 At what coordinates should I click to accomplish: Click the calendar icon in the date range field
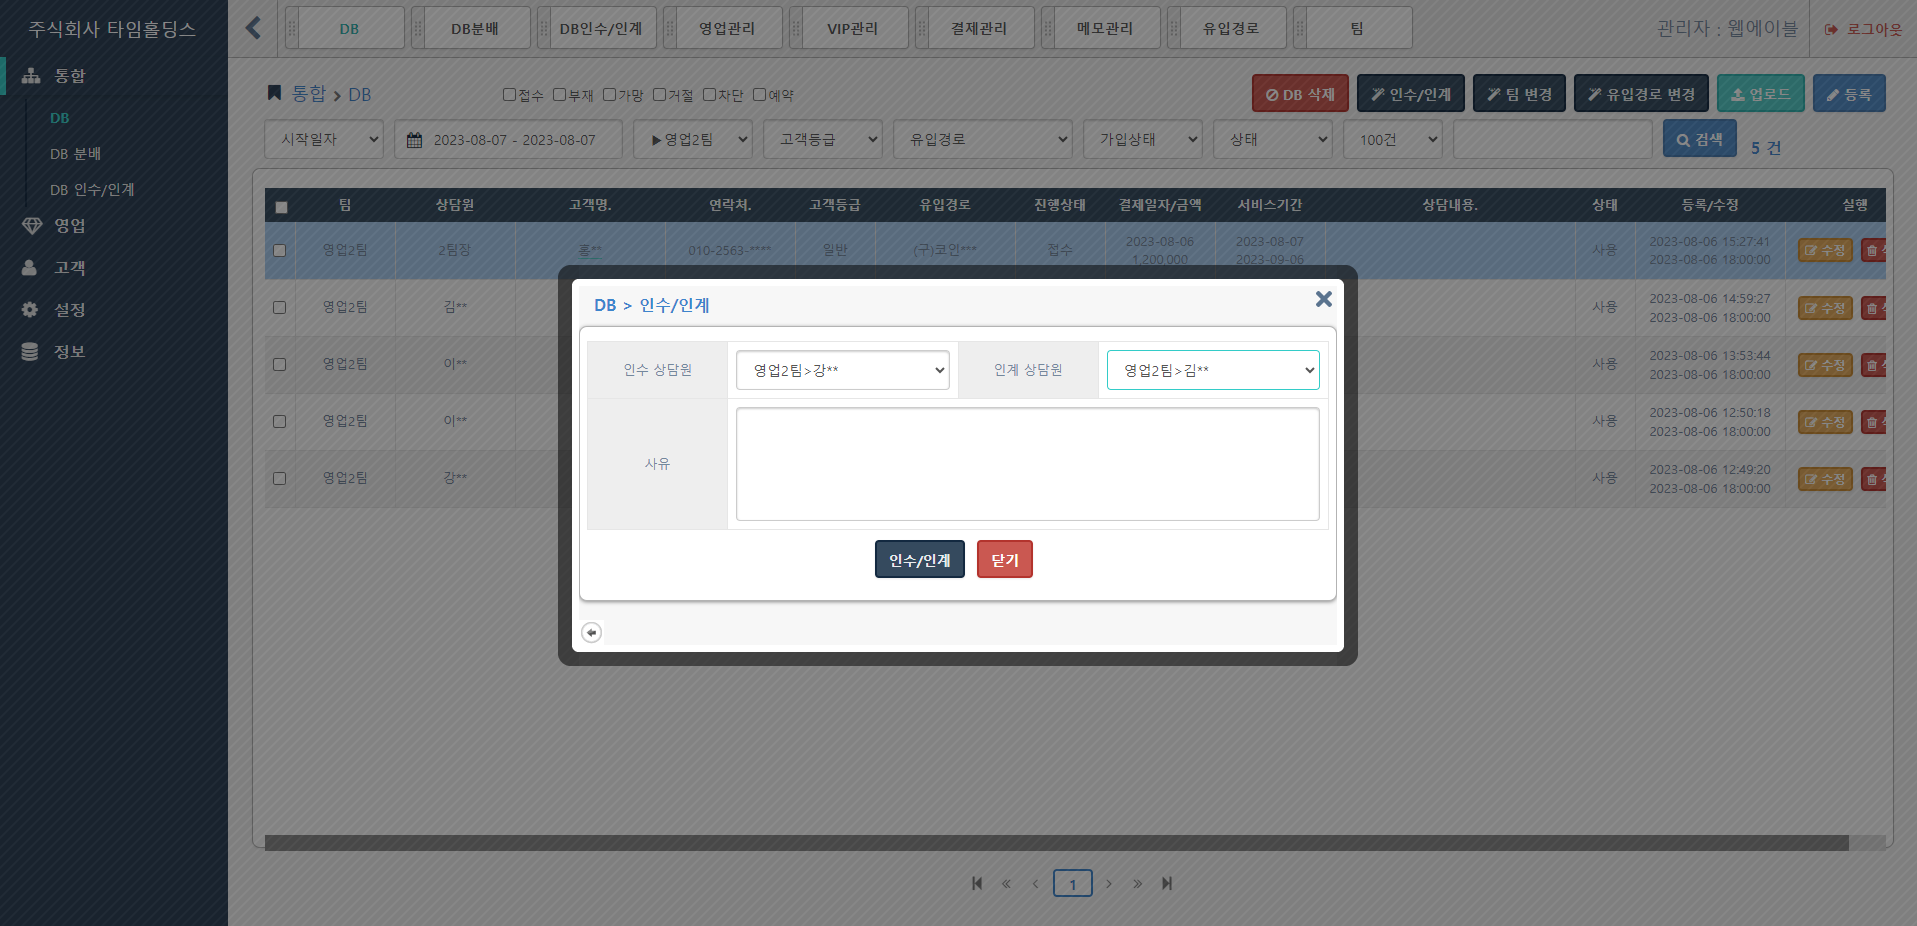tap(415, 139)
